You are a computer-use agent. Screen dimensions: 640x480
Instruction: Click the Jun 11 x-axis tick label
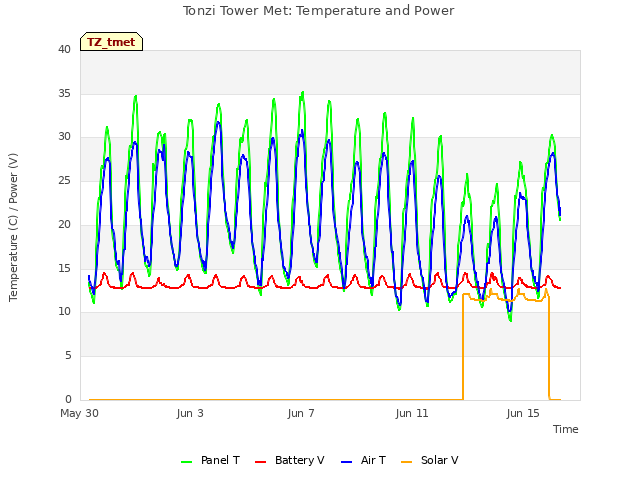412,413
